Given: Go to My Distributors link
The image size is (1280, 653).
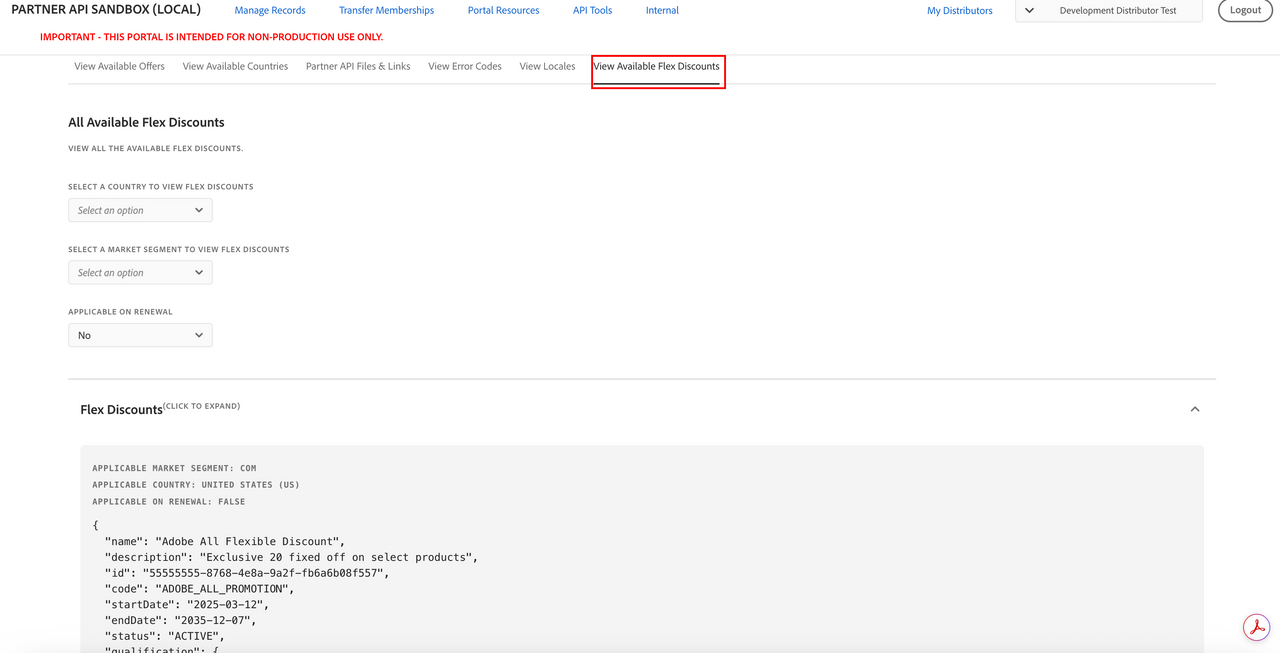Looking at the screenshot, I should coord(959,11).
